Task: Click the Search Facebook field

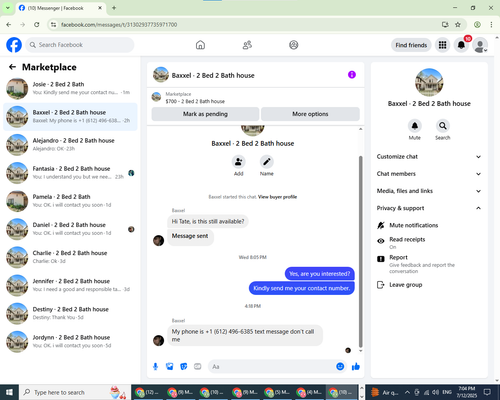Action: [80, 45]
